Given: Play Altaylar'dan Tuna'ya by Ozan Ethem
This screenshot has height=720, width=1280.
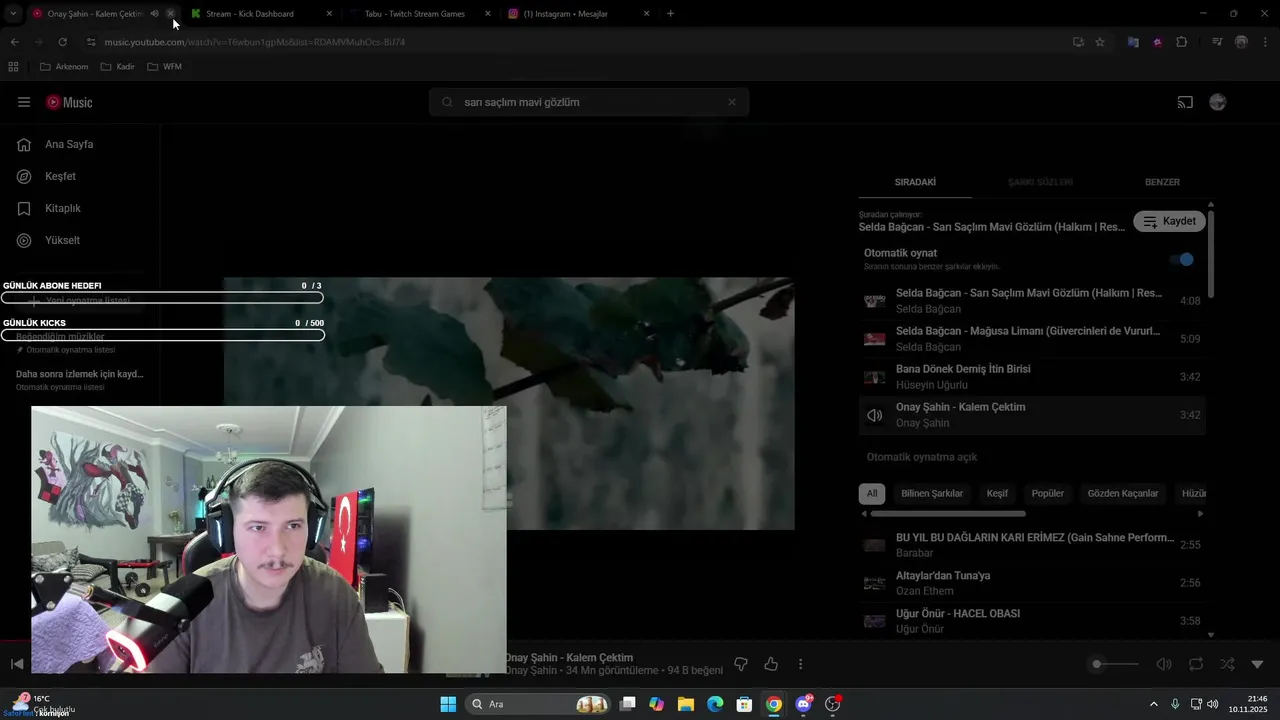Looking at the screenshot, I should pyautogui.click(x=1032, y=583).
